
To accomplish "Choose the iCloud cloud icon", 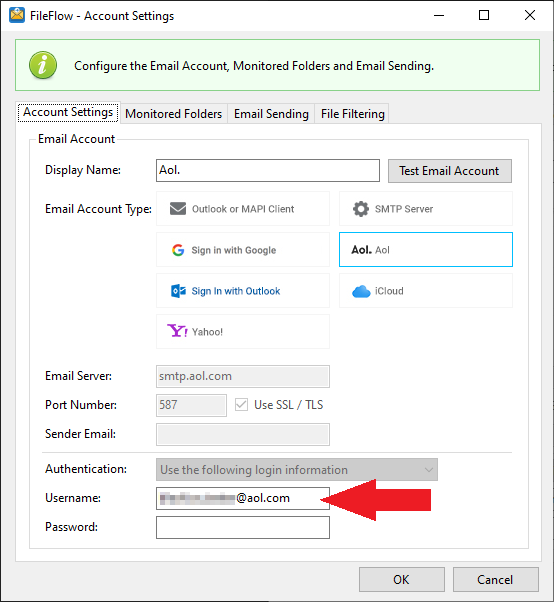I will (x=361, y=291).
